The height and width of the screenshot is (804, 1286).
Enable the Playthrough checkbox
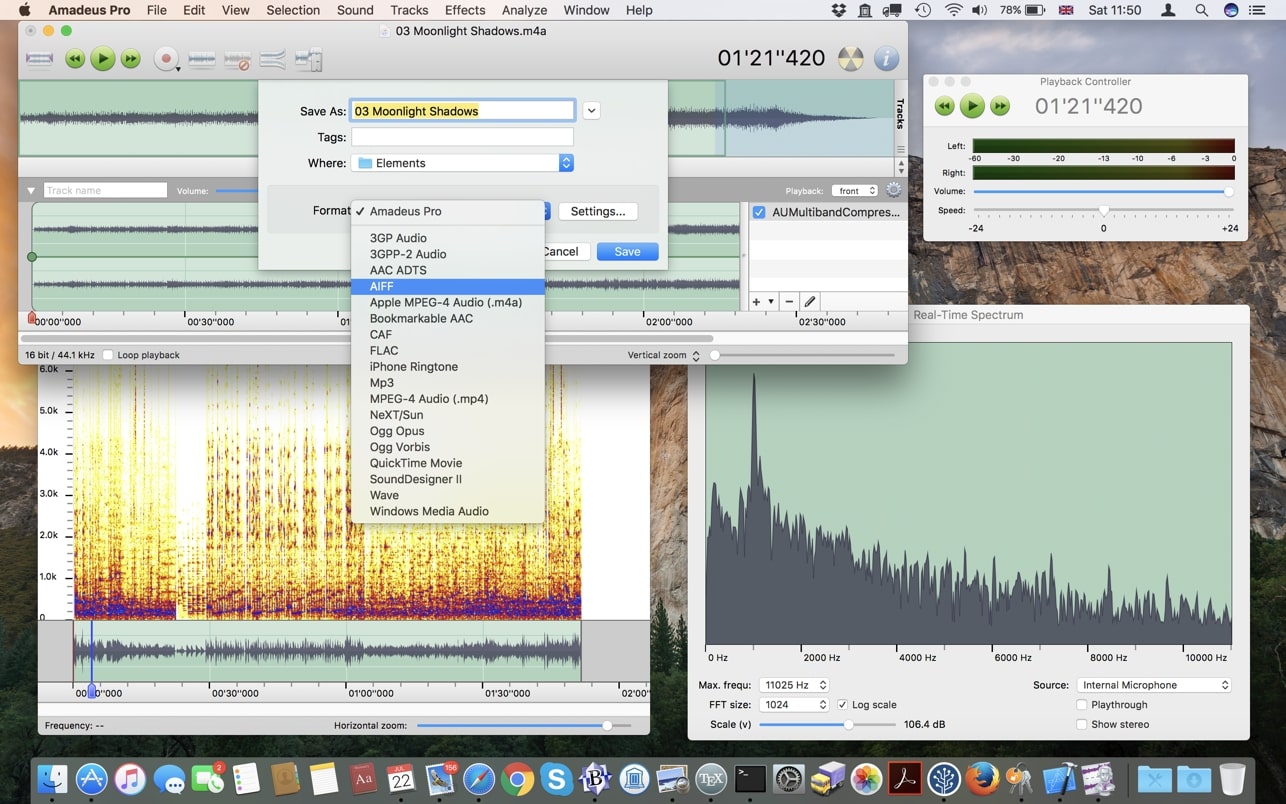tap(1081, 704)
